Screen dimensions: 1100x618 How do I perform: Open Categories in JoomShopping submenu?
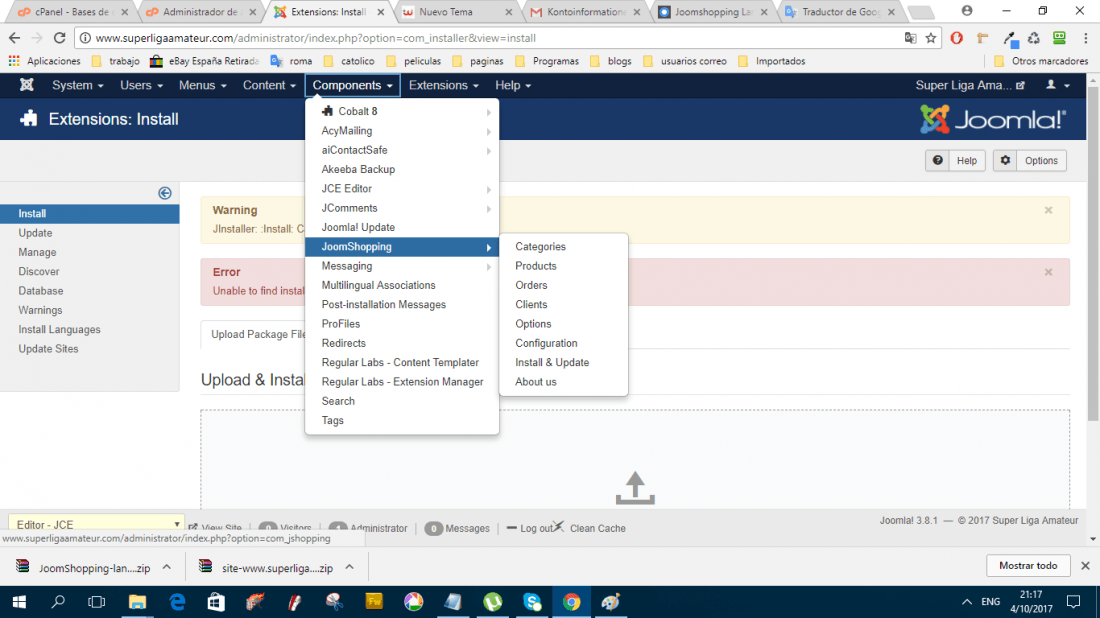tap(563, 247)
